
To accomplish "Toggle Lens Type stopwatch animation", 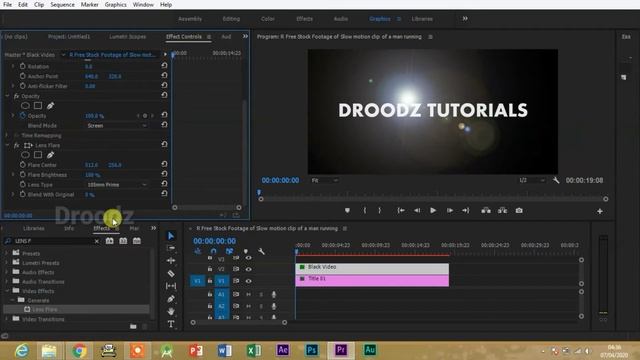I will click(x=23, y=184).
